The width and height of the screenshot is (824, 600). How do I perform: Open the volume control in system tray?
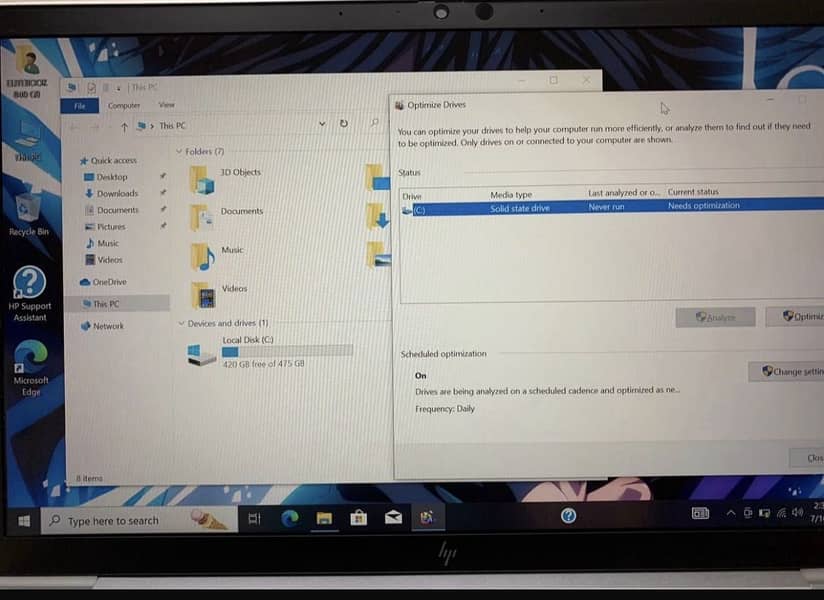point(797,512)
